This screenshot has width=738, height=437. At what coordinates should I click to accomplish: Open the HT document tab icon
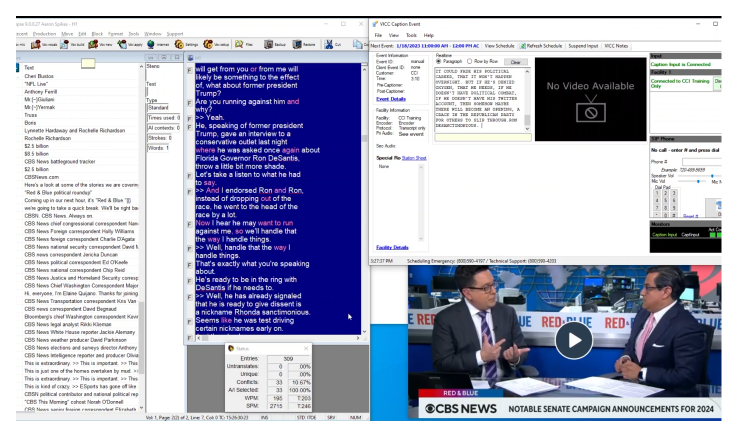pos(191,57)
